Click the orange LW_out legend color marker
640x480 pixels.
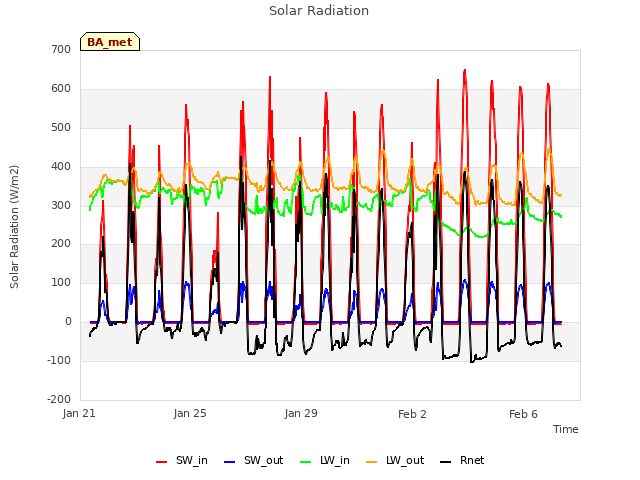[x=372, y=462]
